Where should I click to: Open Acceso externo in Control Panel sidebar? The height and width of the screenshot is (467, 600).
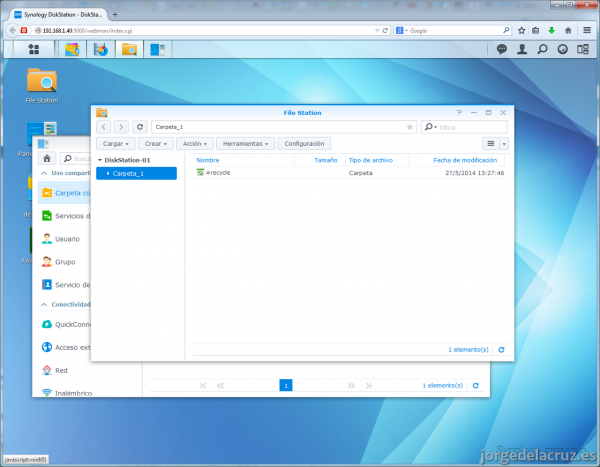point(64,347)
